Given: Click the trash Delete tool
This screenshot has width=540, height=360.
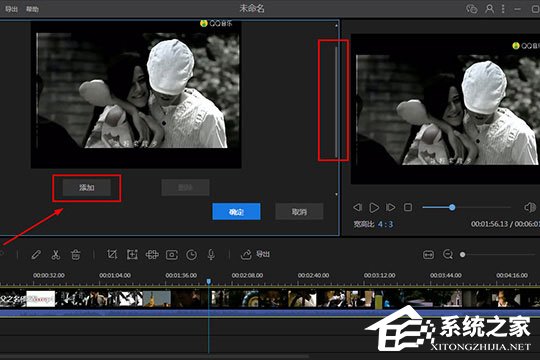Looking at the screenshot, I should pyautogui.click(x=75, y=255).
